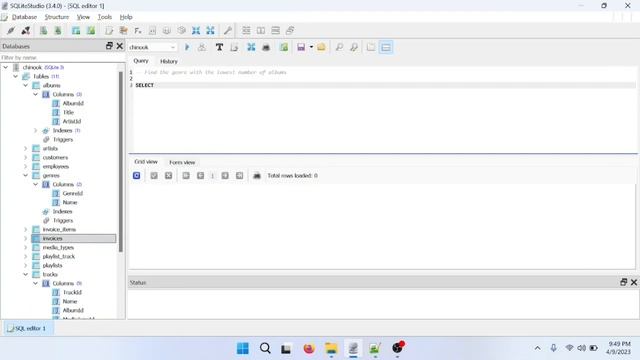The height and width of the screenshot is (360, 640).
Task: Select the media_types table
Action: (x=58, y=247)
